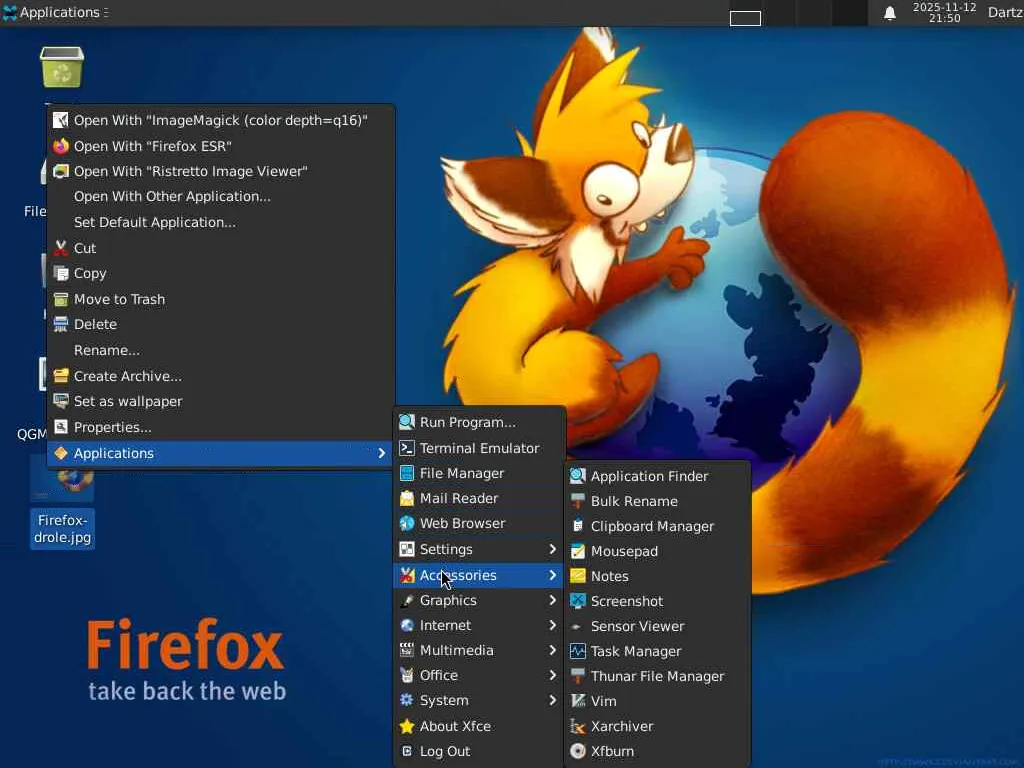Click the Dartz user name in the panel
Image resolution: width=1024 pixels, height=768 pixels.
[1005, 12]
